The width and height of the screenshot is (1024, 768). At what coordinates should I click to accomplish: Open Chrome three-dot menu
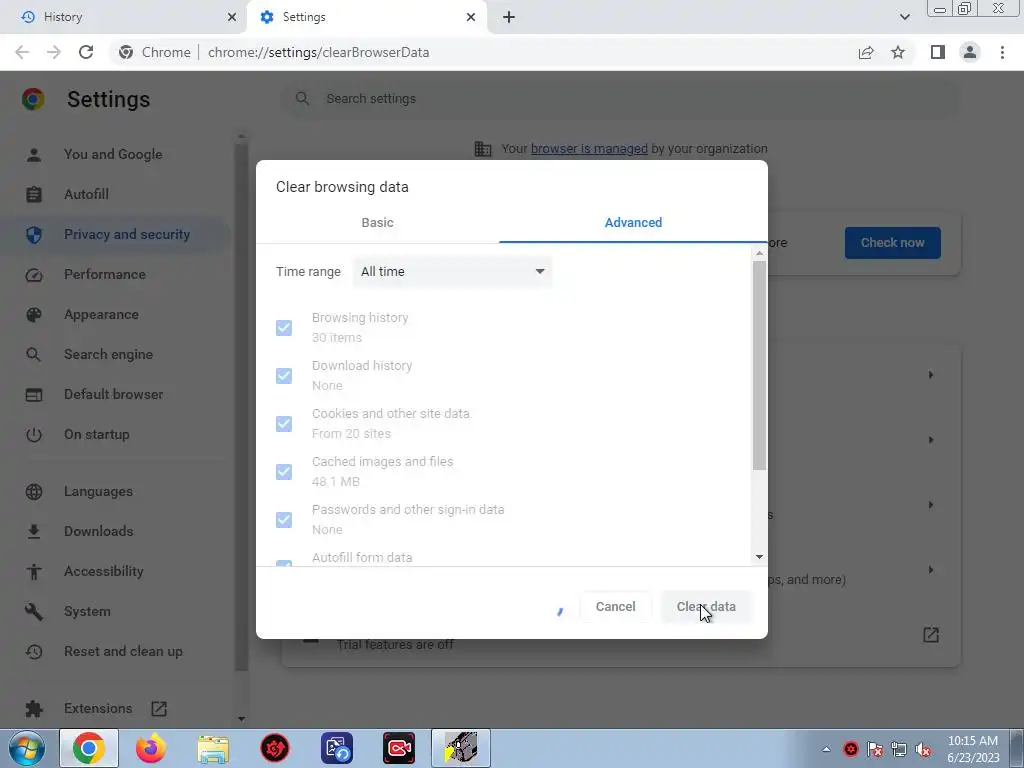tap(1002, 52)
